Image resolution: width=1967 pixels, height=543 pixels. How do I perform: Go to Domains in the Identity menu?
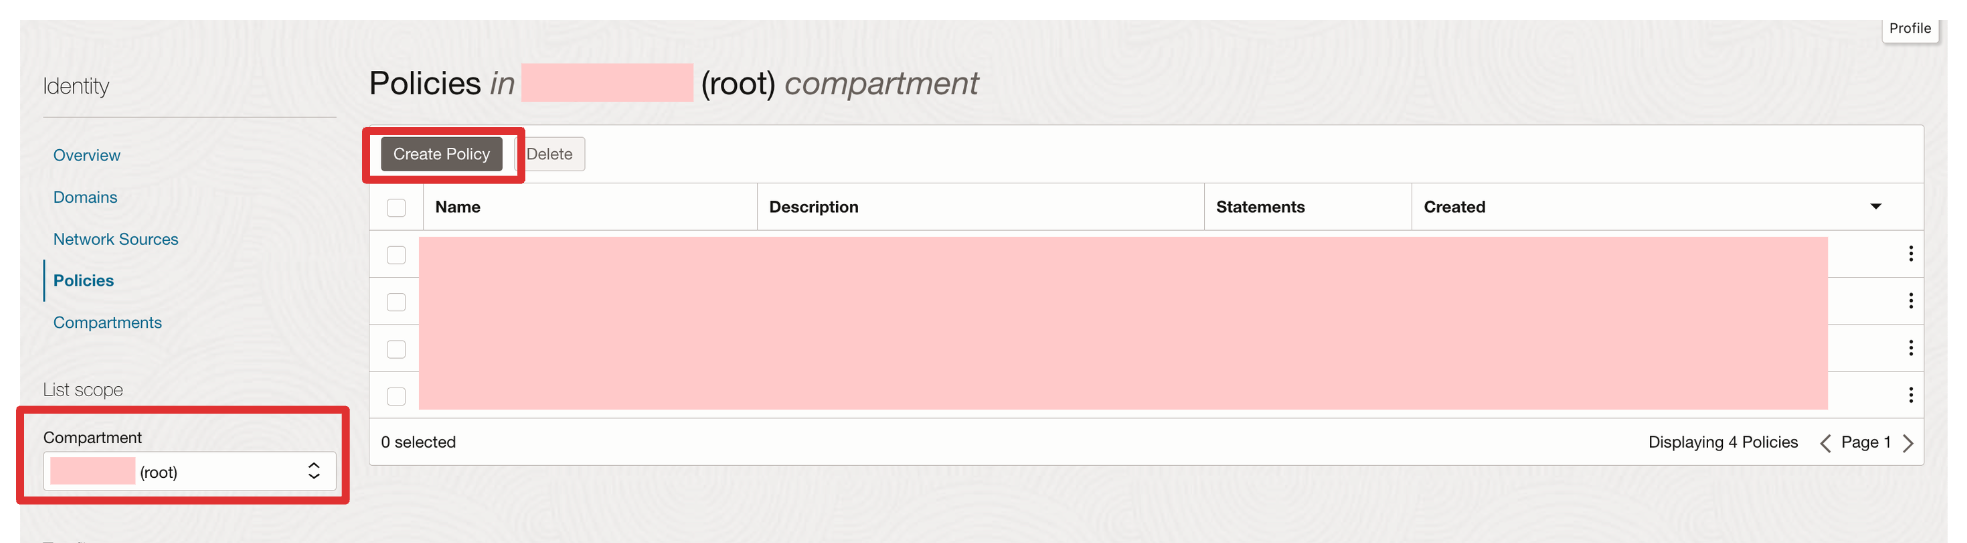coord(85,197)
